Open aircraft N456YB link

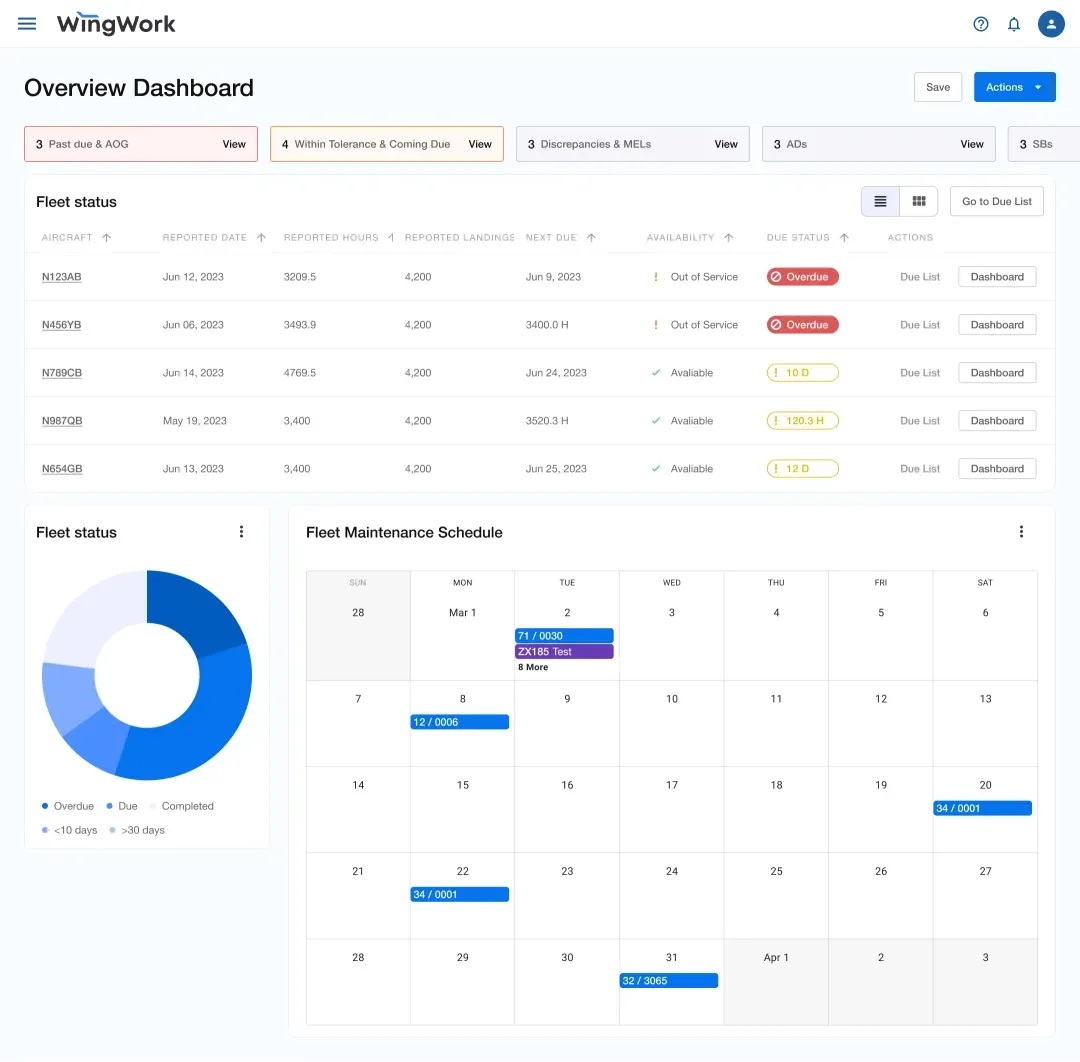pos(61,325)
